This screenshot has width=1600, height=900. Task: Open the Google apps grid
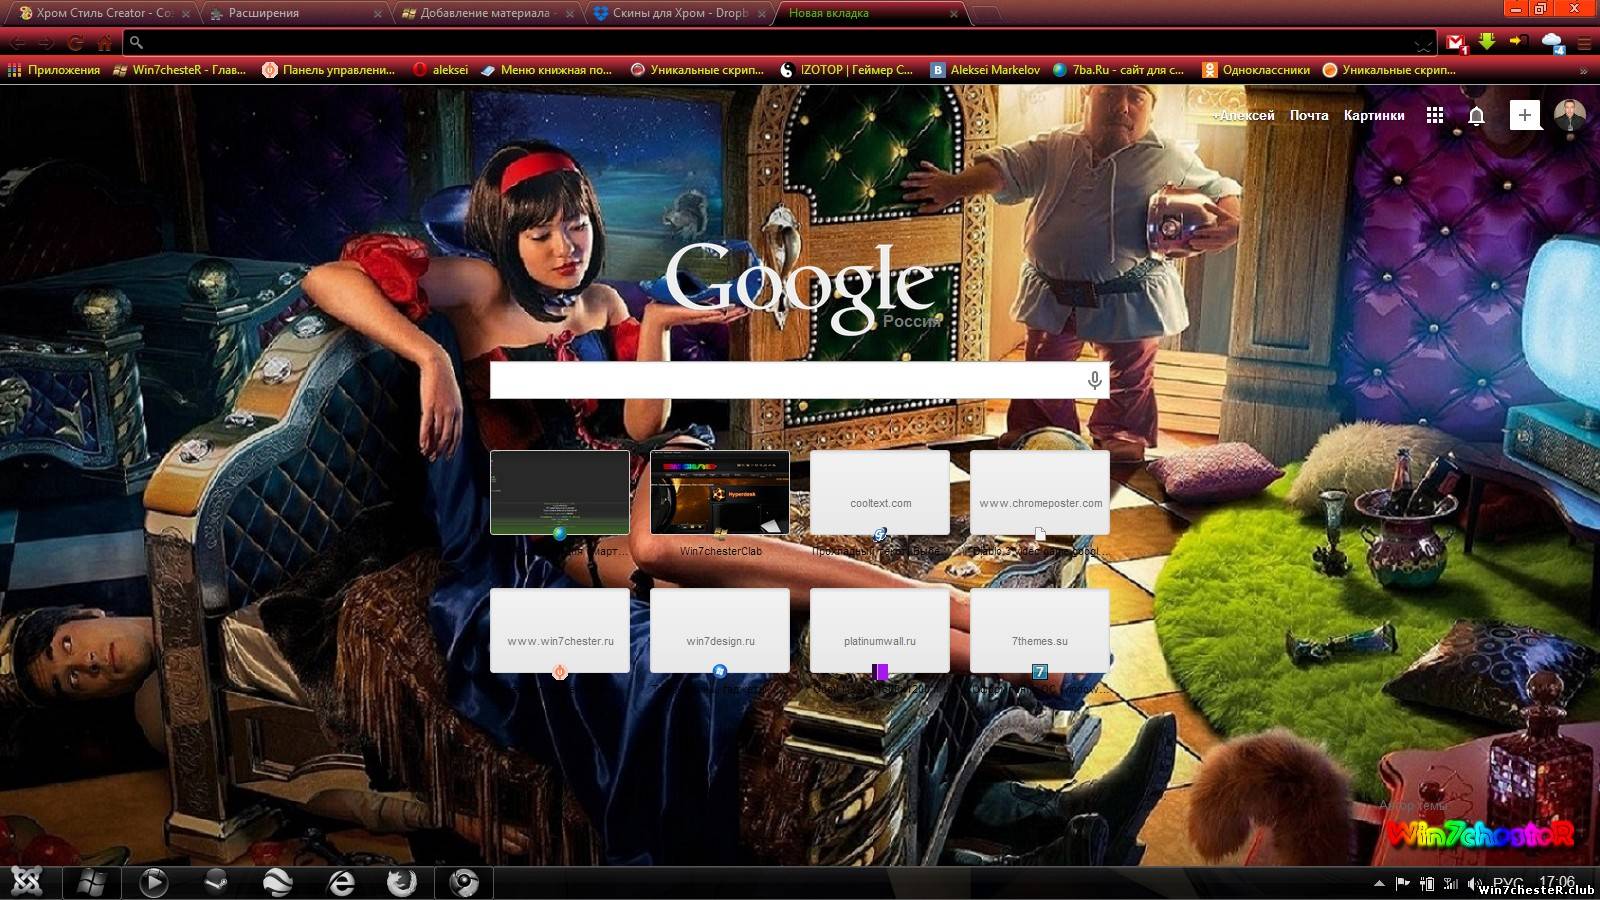[1435, 115]
